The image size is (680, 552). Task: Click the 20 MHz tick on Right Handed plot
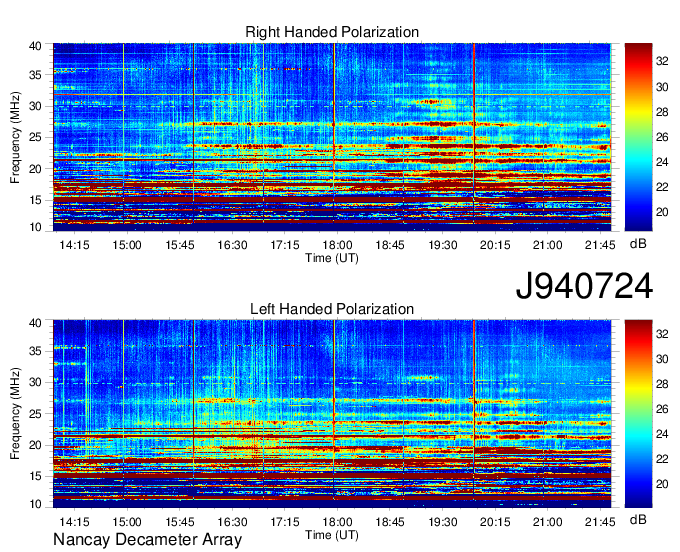pyautogui.click(x=35, y=169)
